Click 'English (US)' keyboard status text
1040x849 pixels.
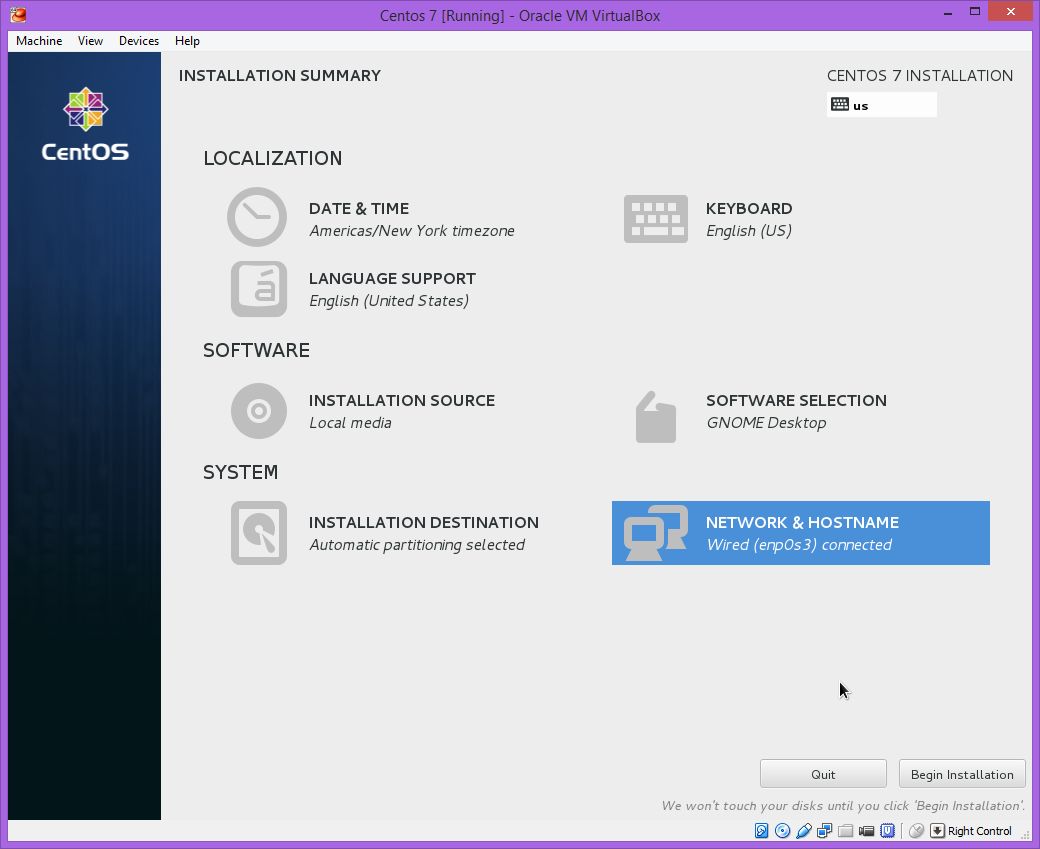749,231
